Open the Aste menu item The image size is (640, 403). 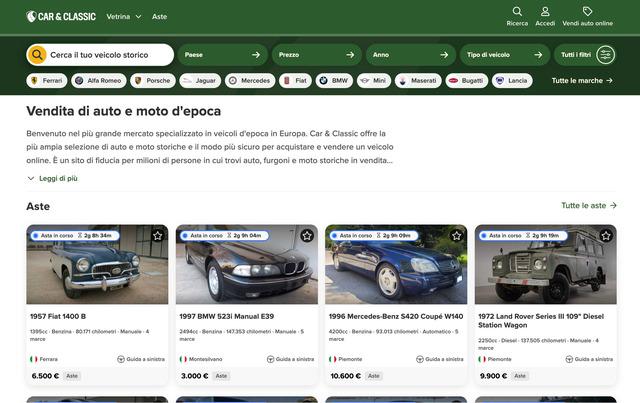click(x=159, y=17)
